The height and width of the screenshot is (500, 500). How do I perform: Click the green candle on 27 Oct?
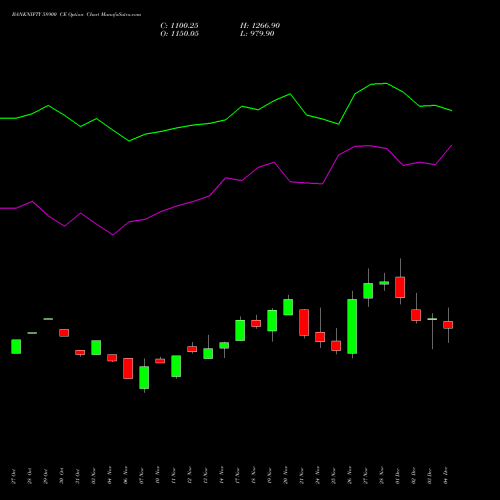pos(16,346)
